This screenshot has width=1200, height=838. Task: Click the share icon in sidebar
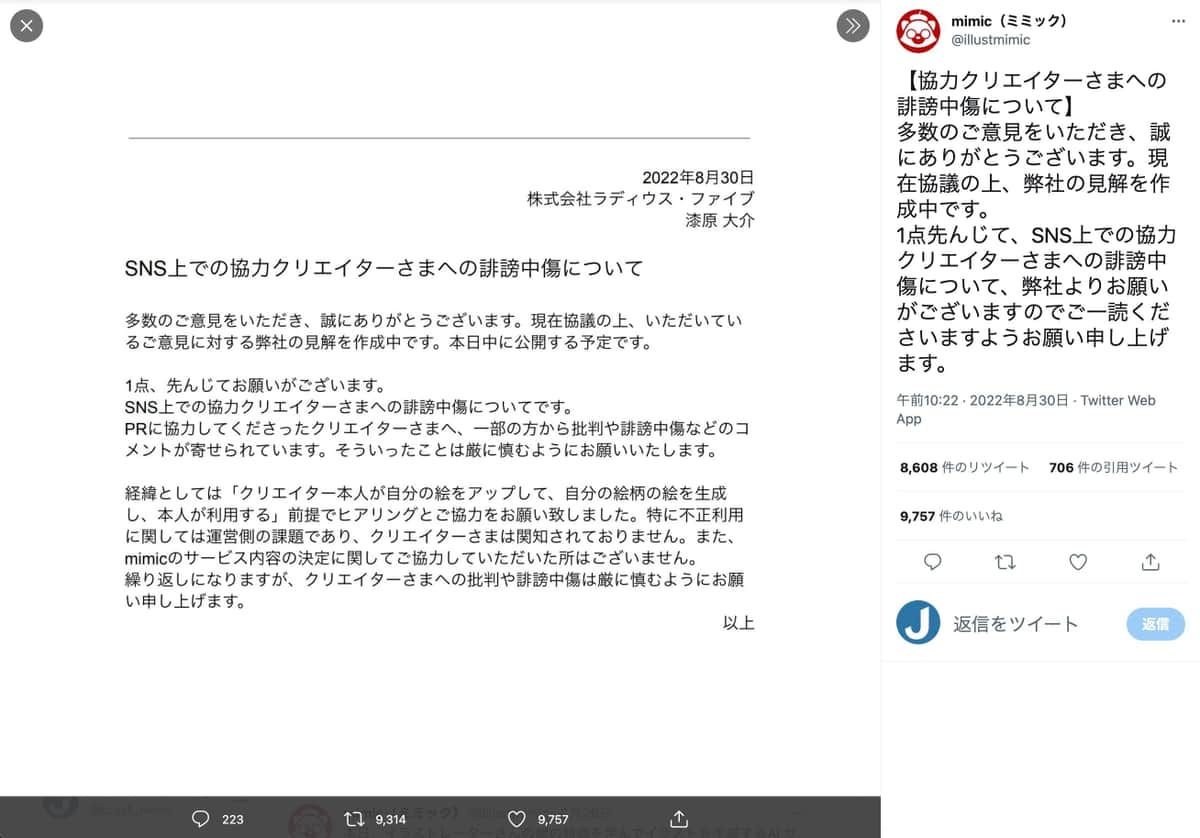(1150, 562)
